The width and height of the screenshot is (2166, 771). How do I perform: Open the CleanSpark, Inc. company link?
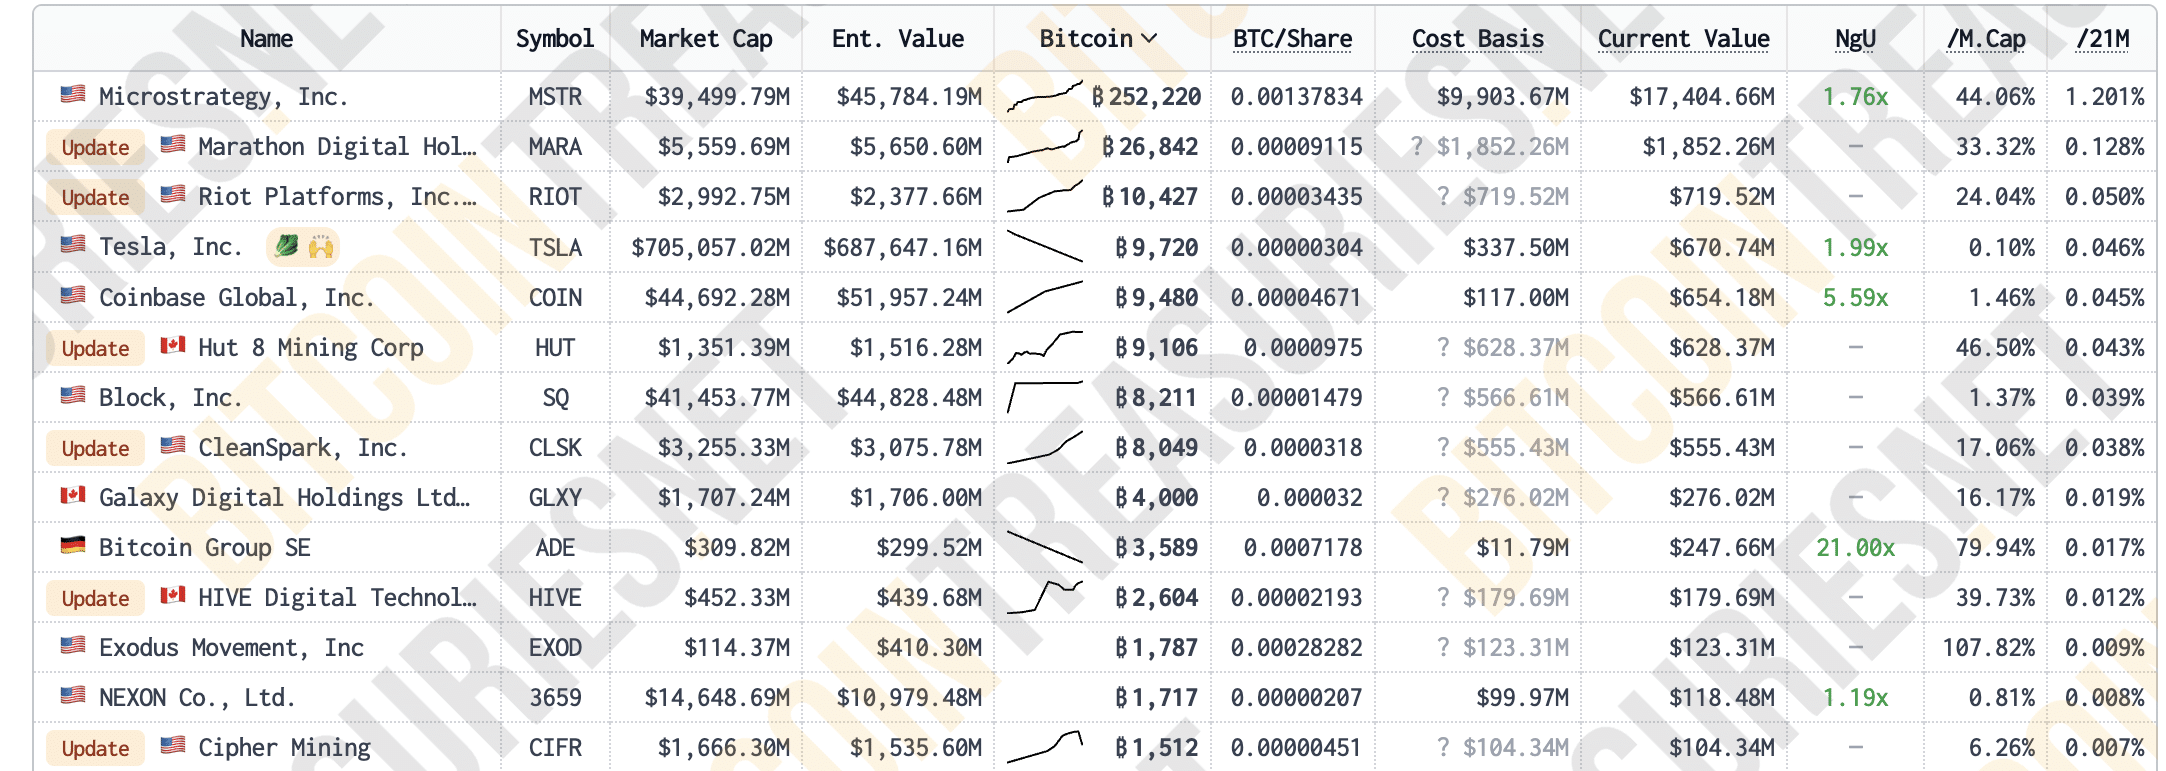304,447
